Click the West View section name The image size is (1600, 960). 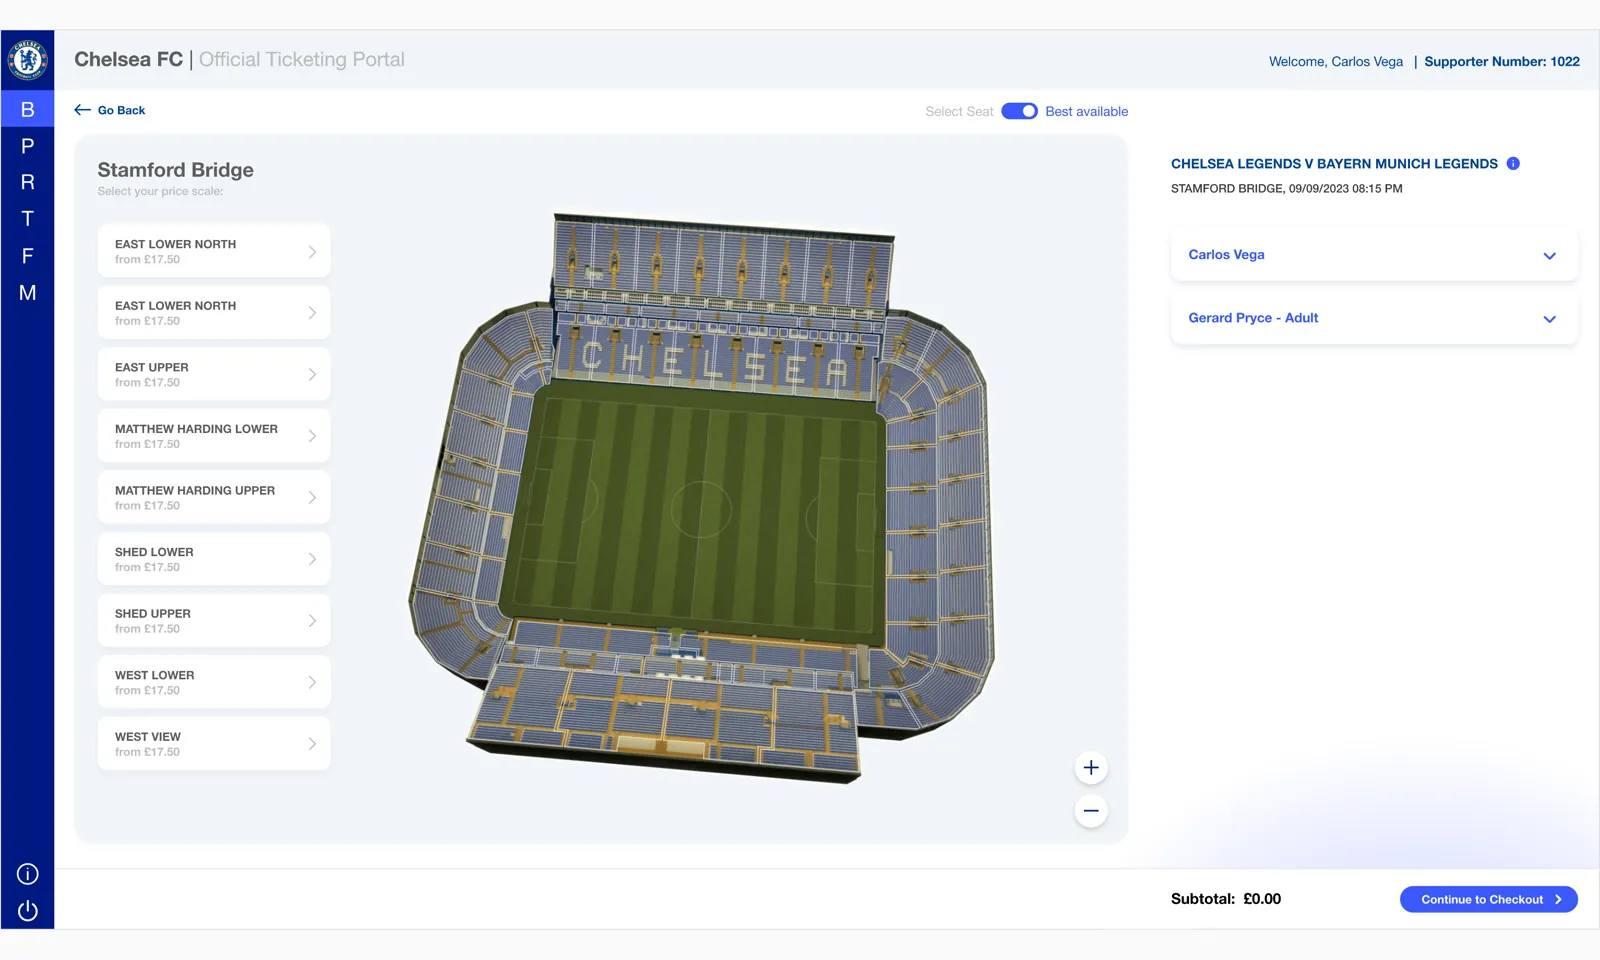coord(148,737)
